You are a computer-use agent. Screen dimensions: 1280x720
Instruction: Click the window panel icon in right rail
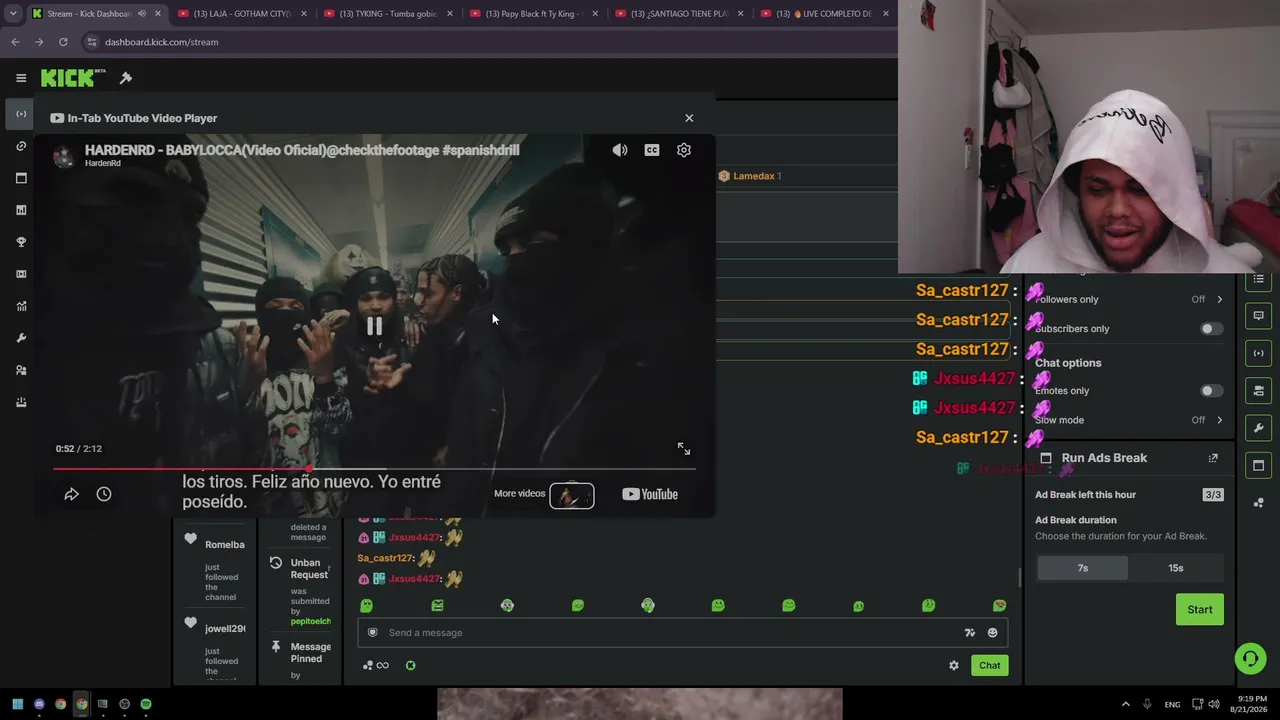[x=1259, y=465]
